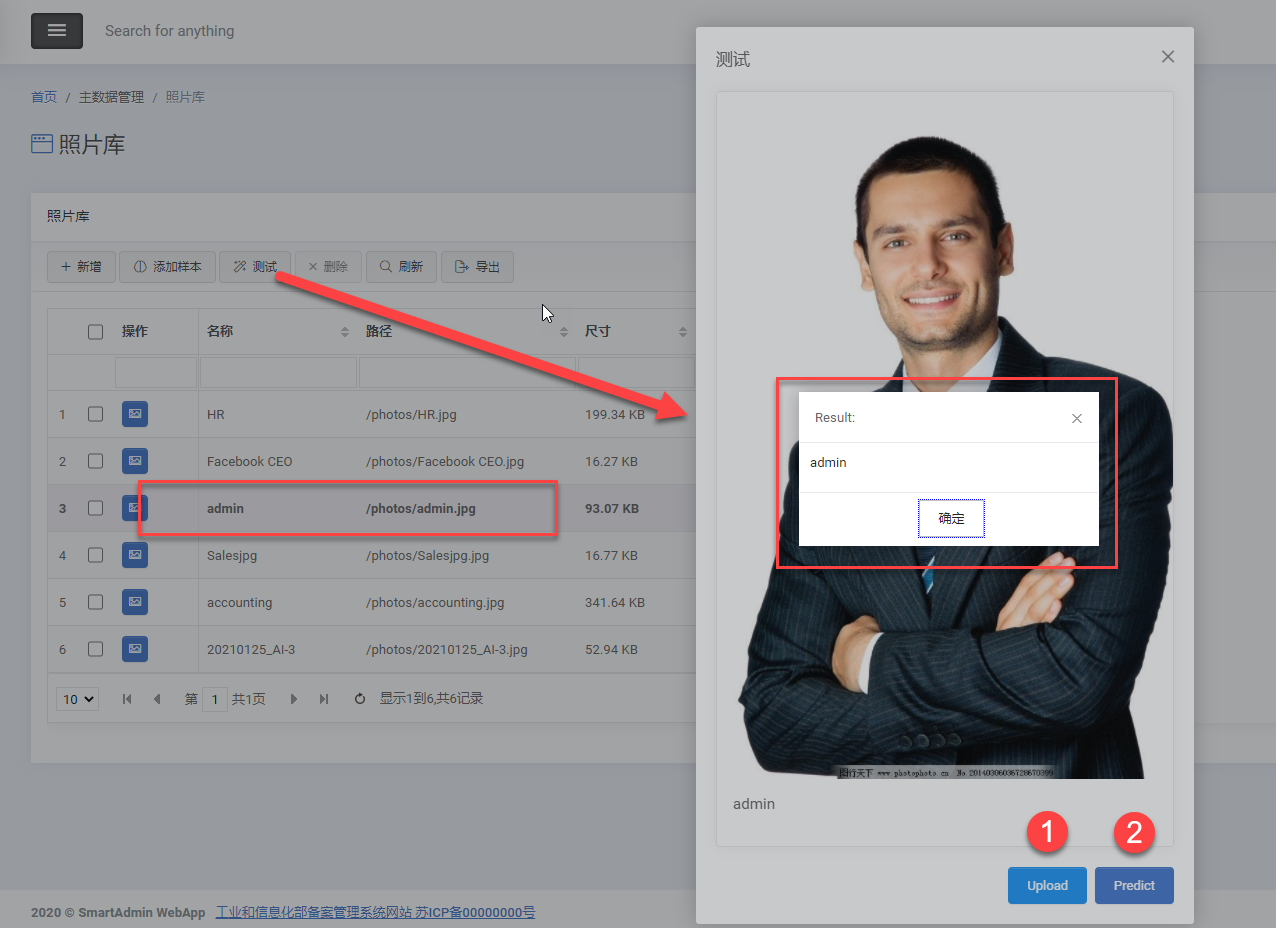Open image icon for 20210125_AI-3 row

pyautogui.click(x=135, y=649)
